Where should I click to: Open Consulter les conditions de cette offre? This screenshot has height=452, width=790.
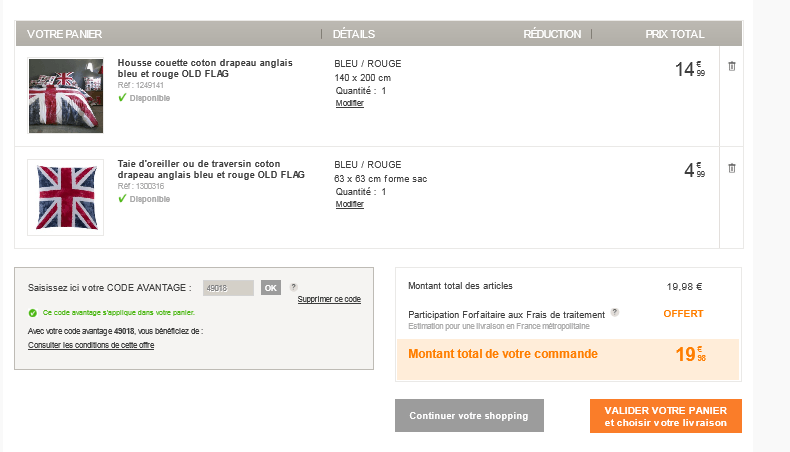tap(91, 345)
